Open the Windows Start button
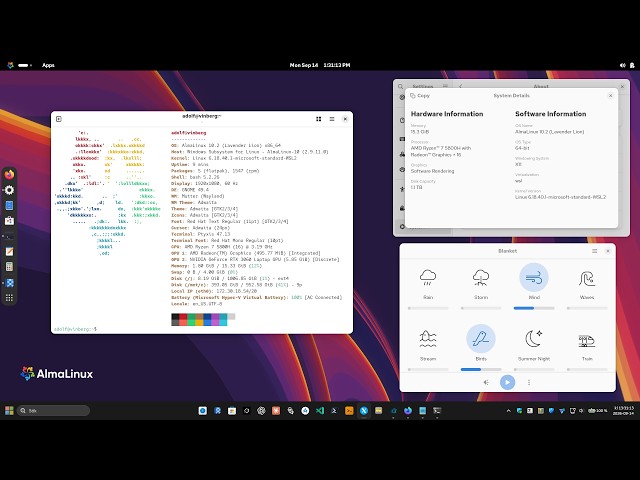The width and height of the screenshot is (640, 480). pos(9,411)
